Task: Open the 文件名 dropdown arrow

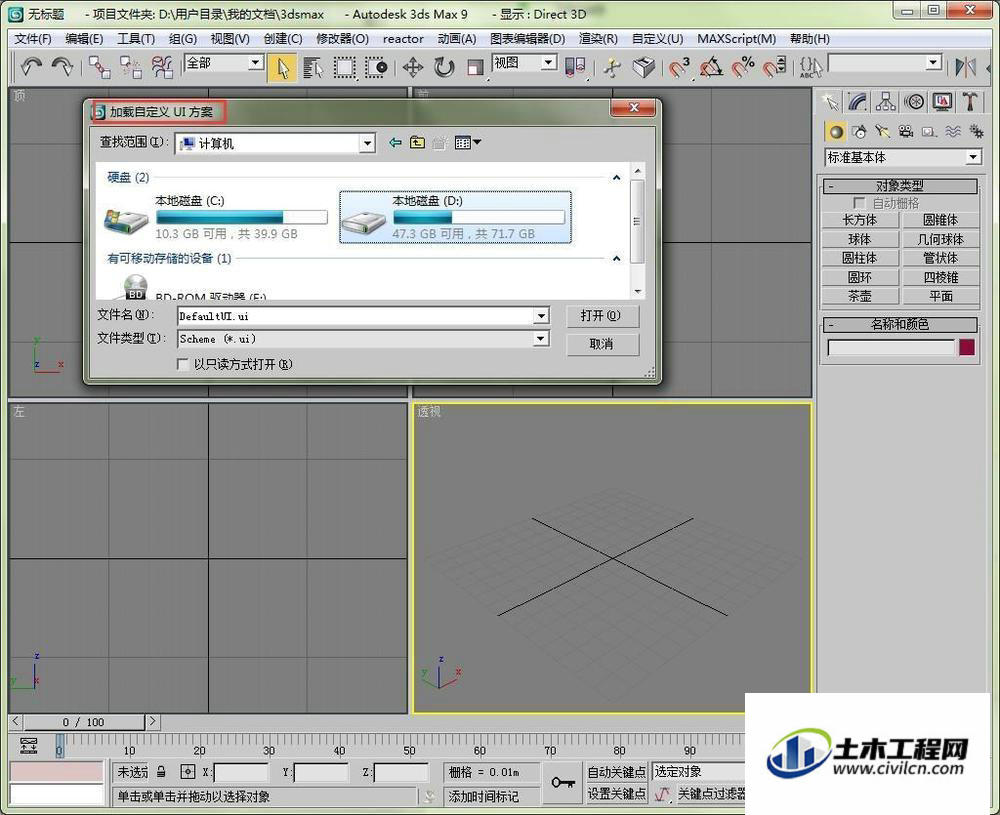Action: (541, 316)
